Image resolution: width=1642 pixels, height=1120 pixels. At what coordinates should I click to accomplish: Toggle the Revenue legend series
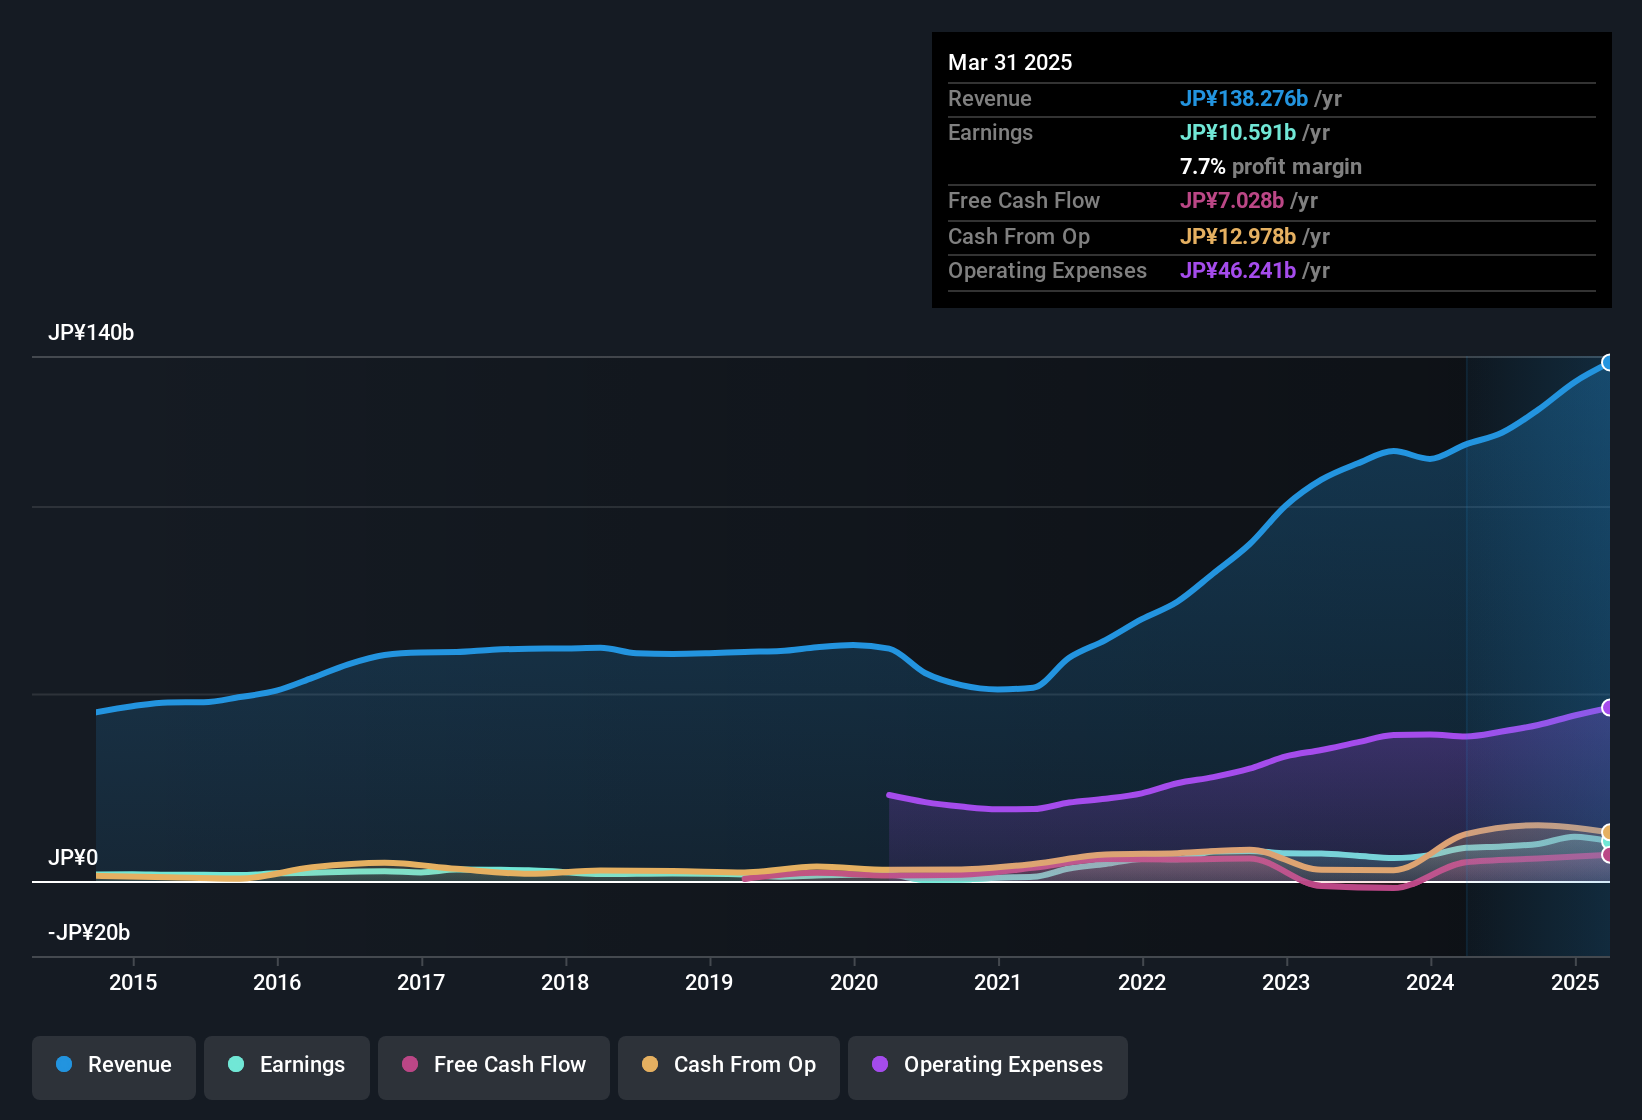point(114,1065)
